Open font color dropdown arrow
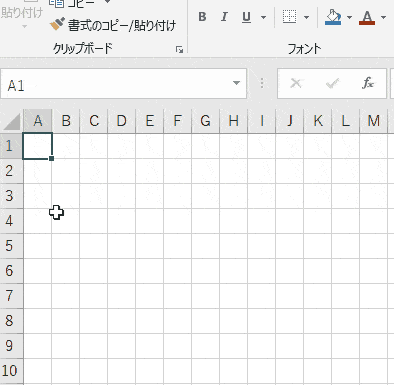 coord(383,17)
